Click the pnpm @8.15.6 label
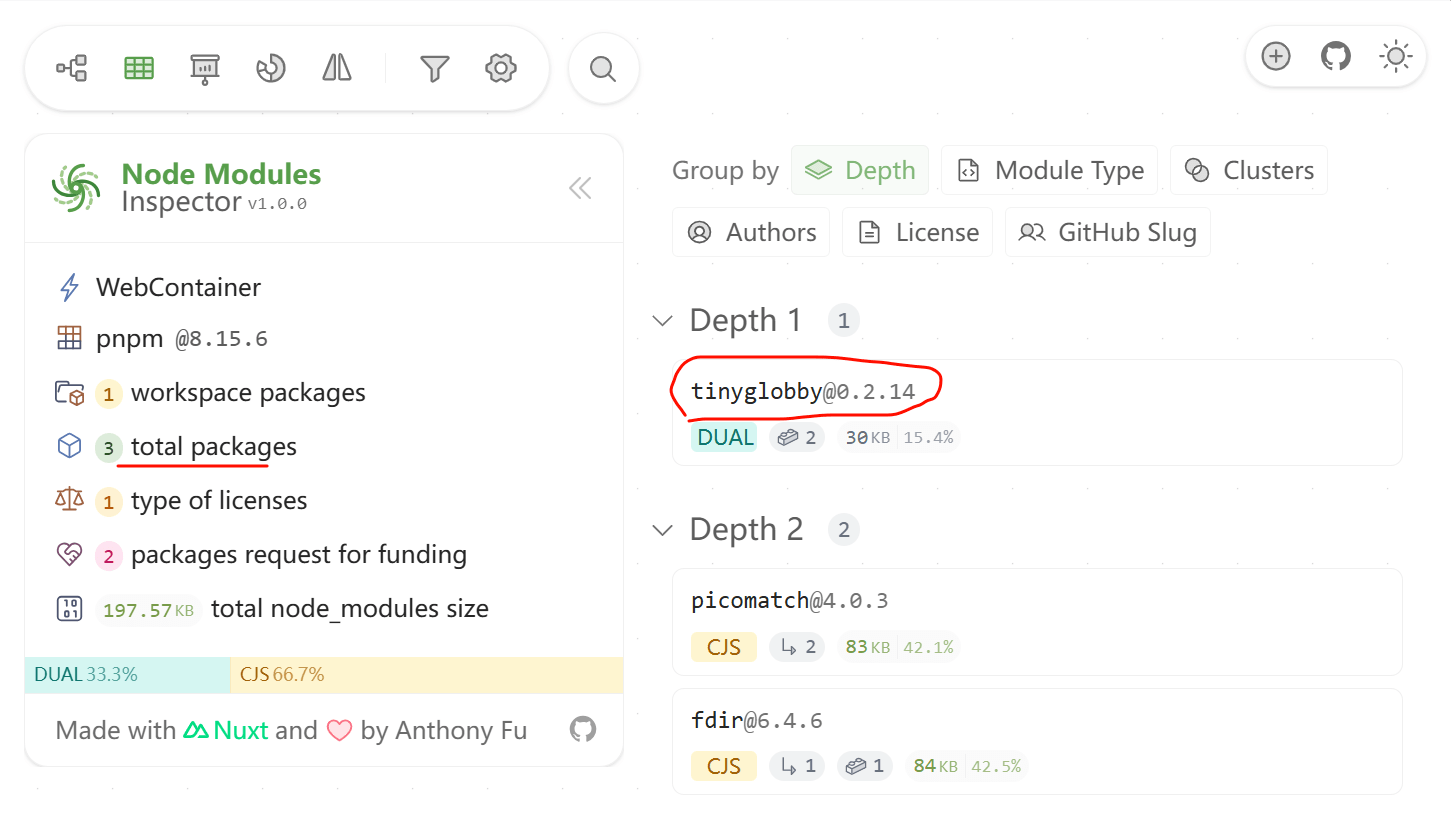The image size is (1451, 829). pyautogui.click(x=182, y=339)
